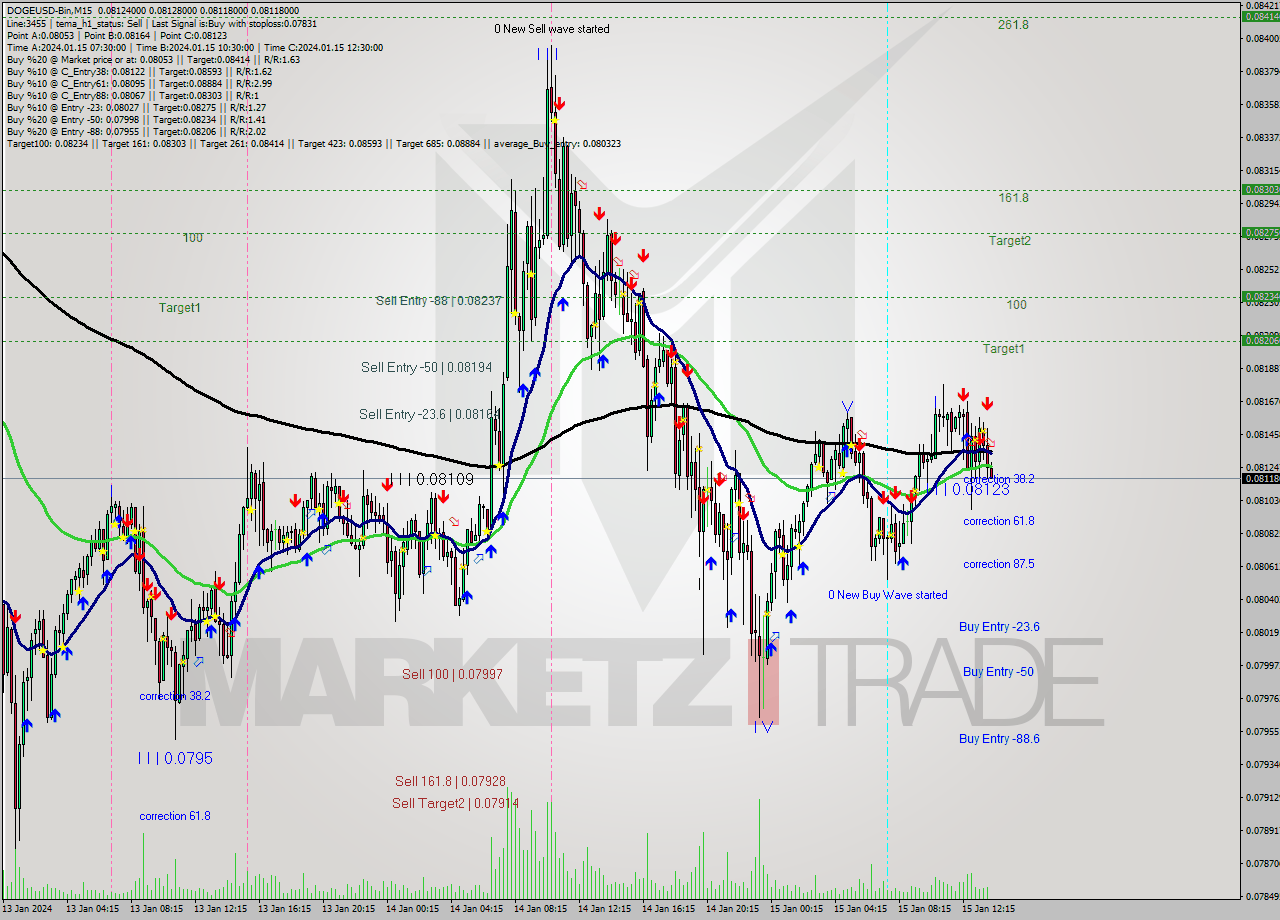Screen dimensions: 1280x920
Task: Click the '13 Jan 2024' time axis label
Action: click(x=28, y=909)
